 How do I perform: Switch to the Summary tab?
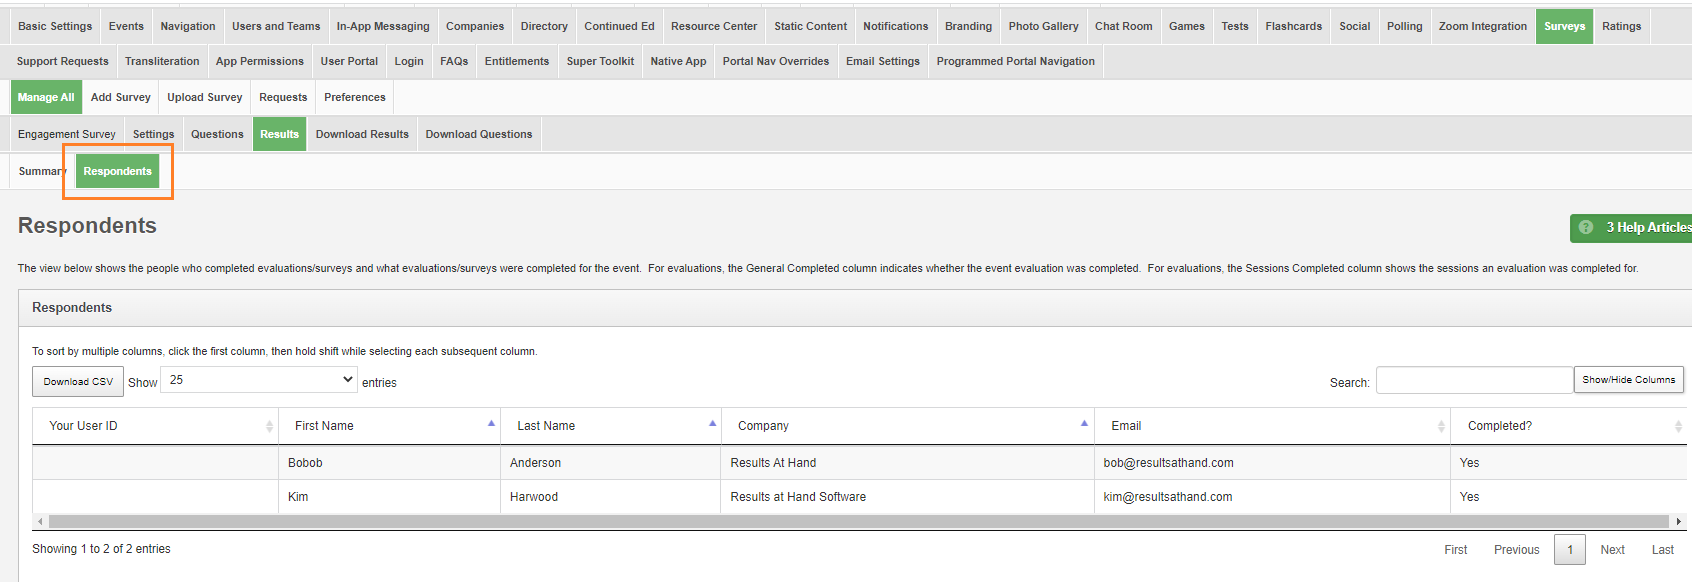[41, 171]
